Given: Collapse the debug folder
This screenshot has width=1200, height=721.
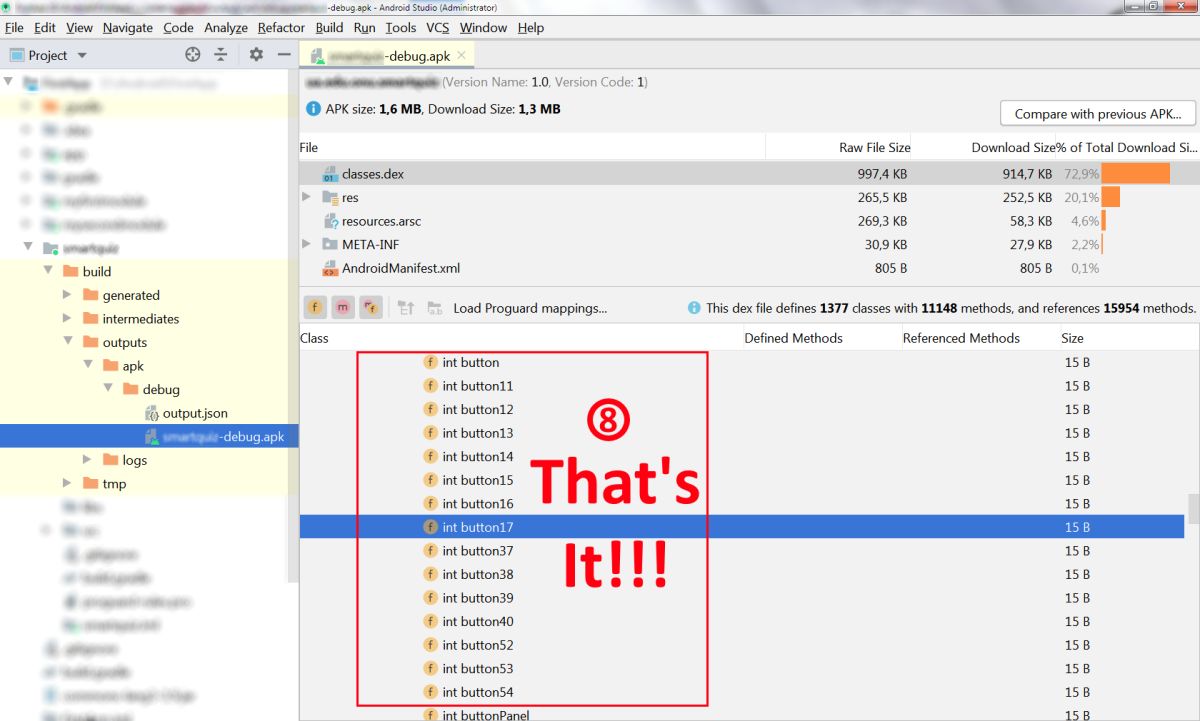Looking at the screenshot, I should (107, 389).
